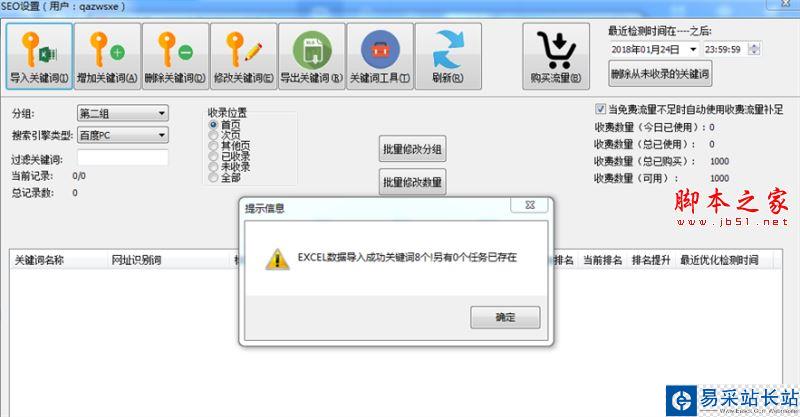The width and height of the screenshot is (800, 417).
Task: Click the 批量修改分组 button
Action: [x=412, y=150]
